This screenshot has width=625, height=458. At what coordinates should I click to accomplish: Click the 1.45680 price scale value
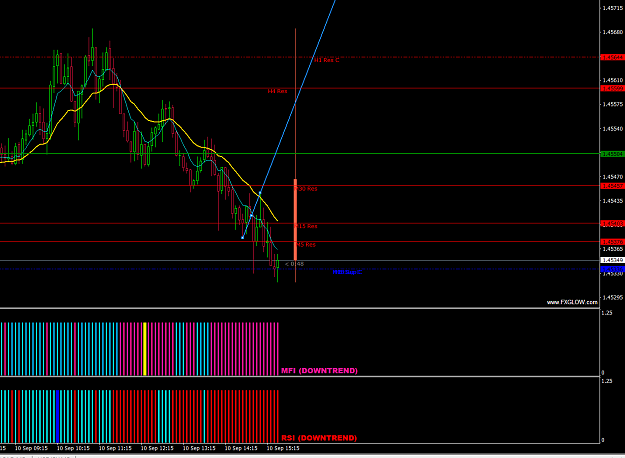point(613,32)
